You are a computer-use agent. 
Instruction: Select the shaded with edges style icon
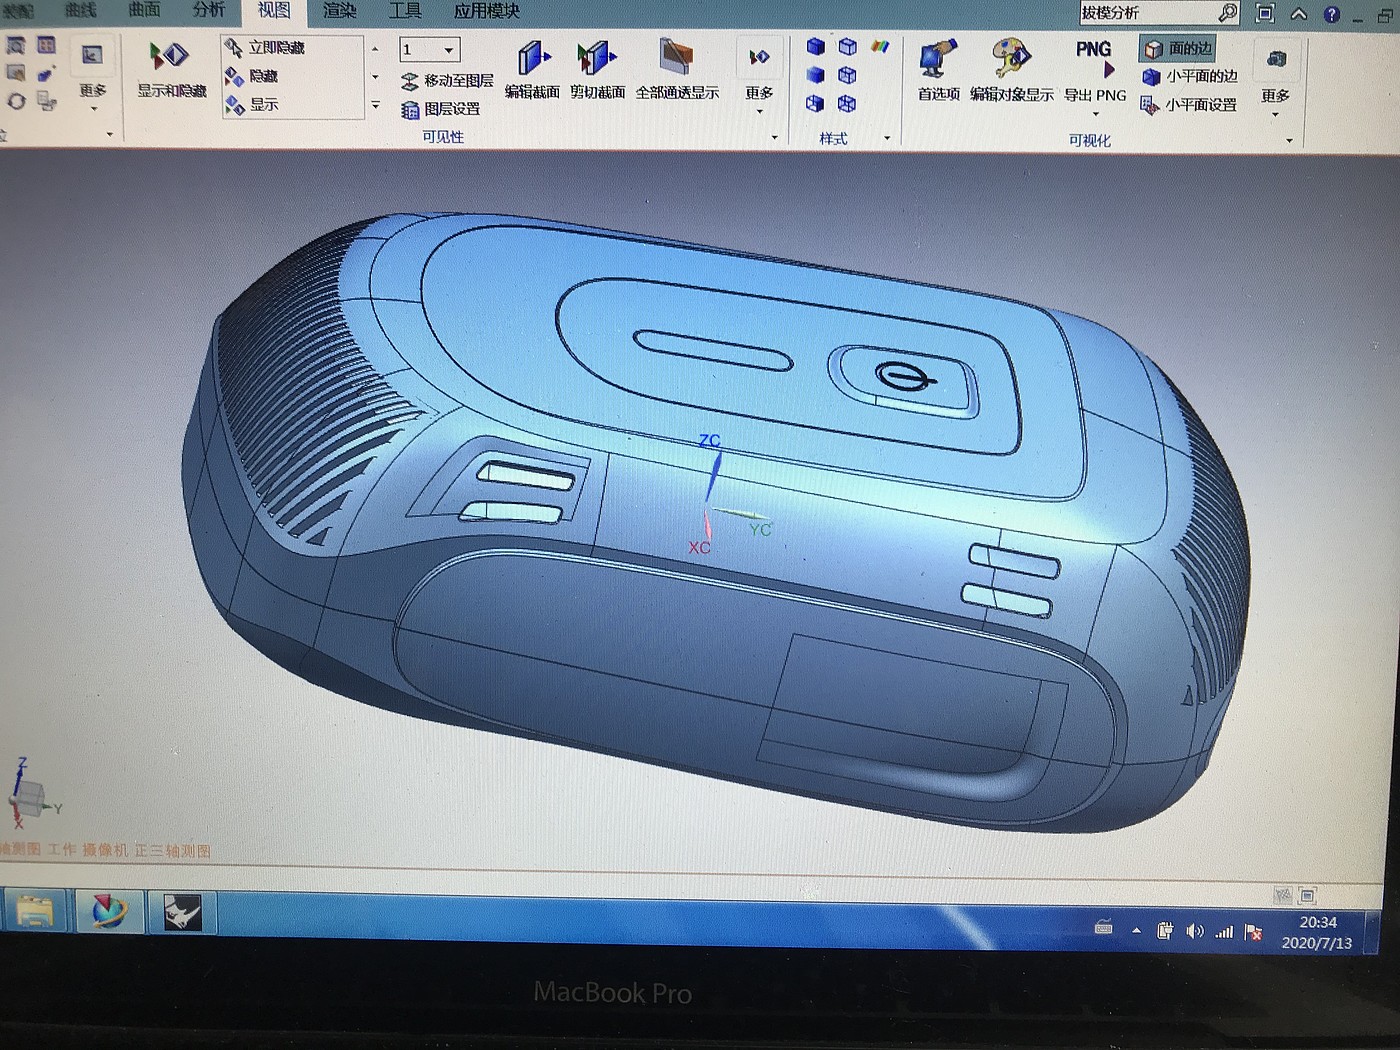pos(816,46)
